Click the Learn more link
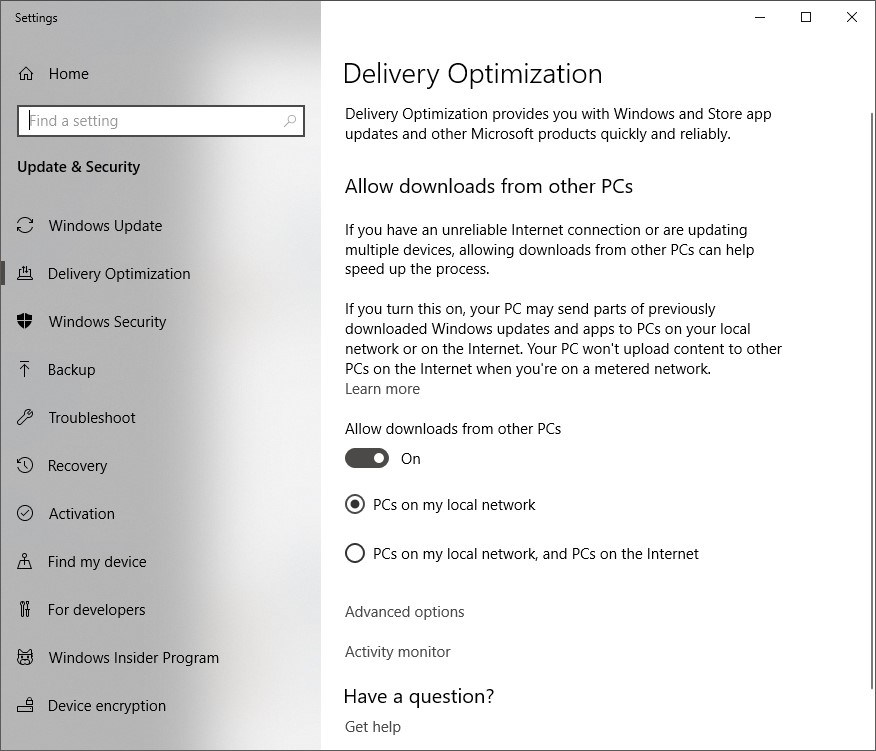 (x=382, y=388)
